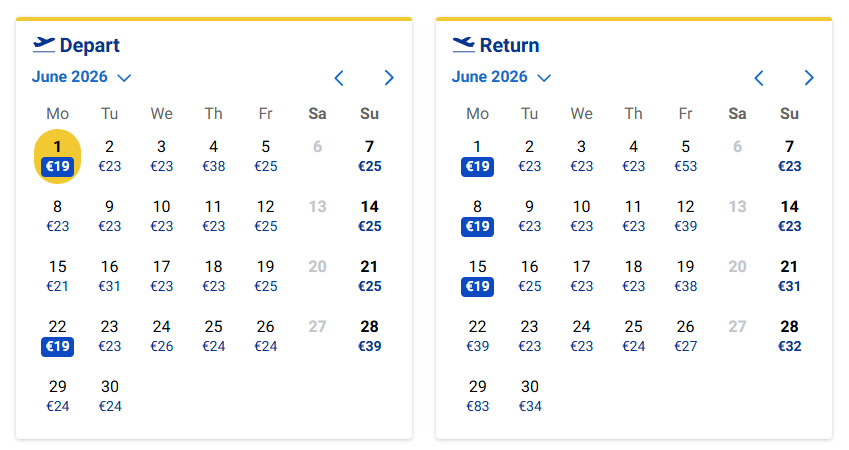Select Sunday June 14 departure date

pos(370,216)
